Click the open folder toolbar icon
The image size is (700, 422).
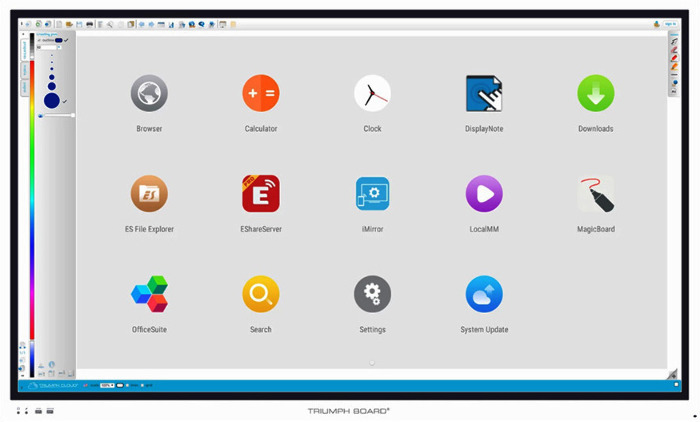click(x=69, y=24)
